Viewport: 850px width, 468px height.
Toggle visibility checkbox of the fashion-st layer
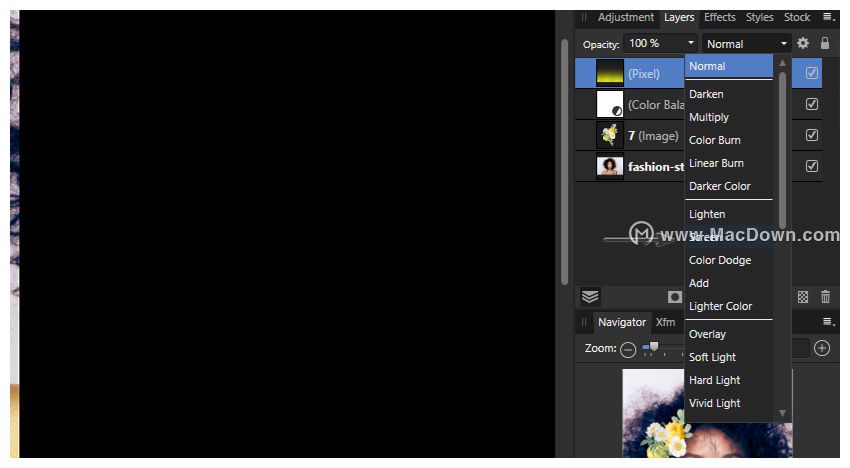pyautogui.click(x=812, y=166)
